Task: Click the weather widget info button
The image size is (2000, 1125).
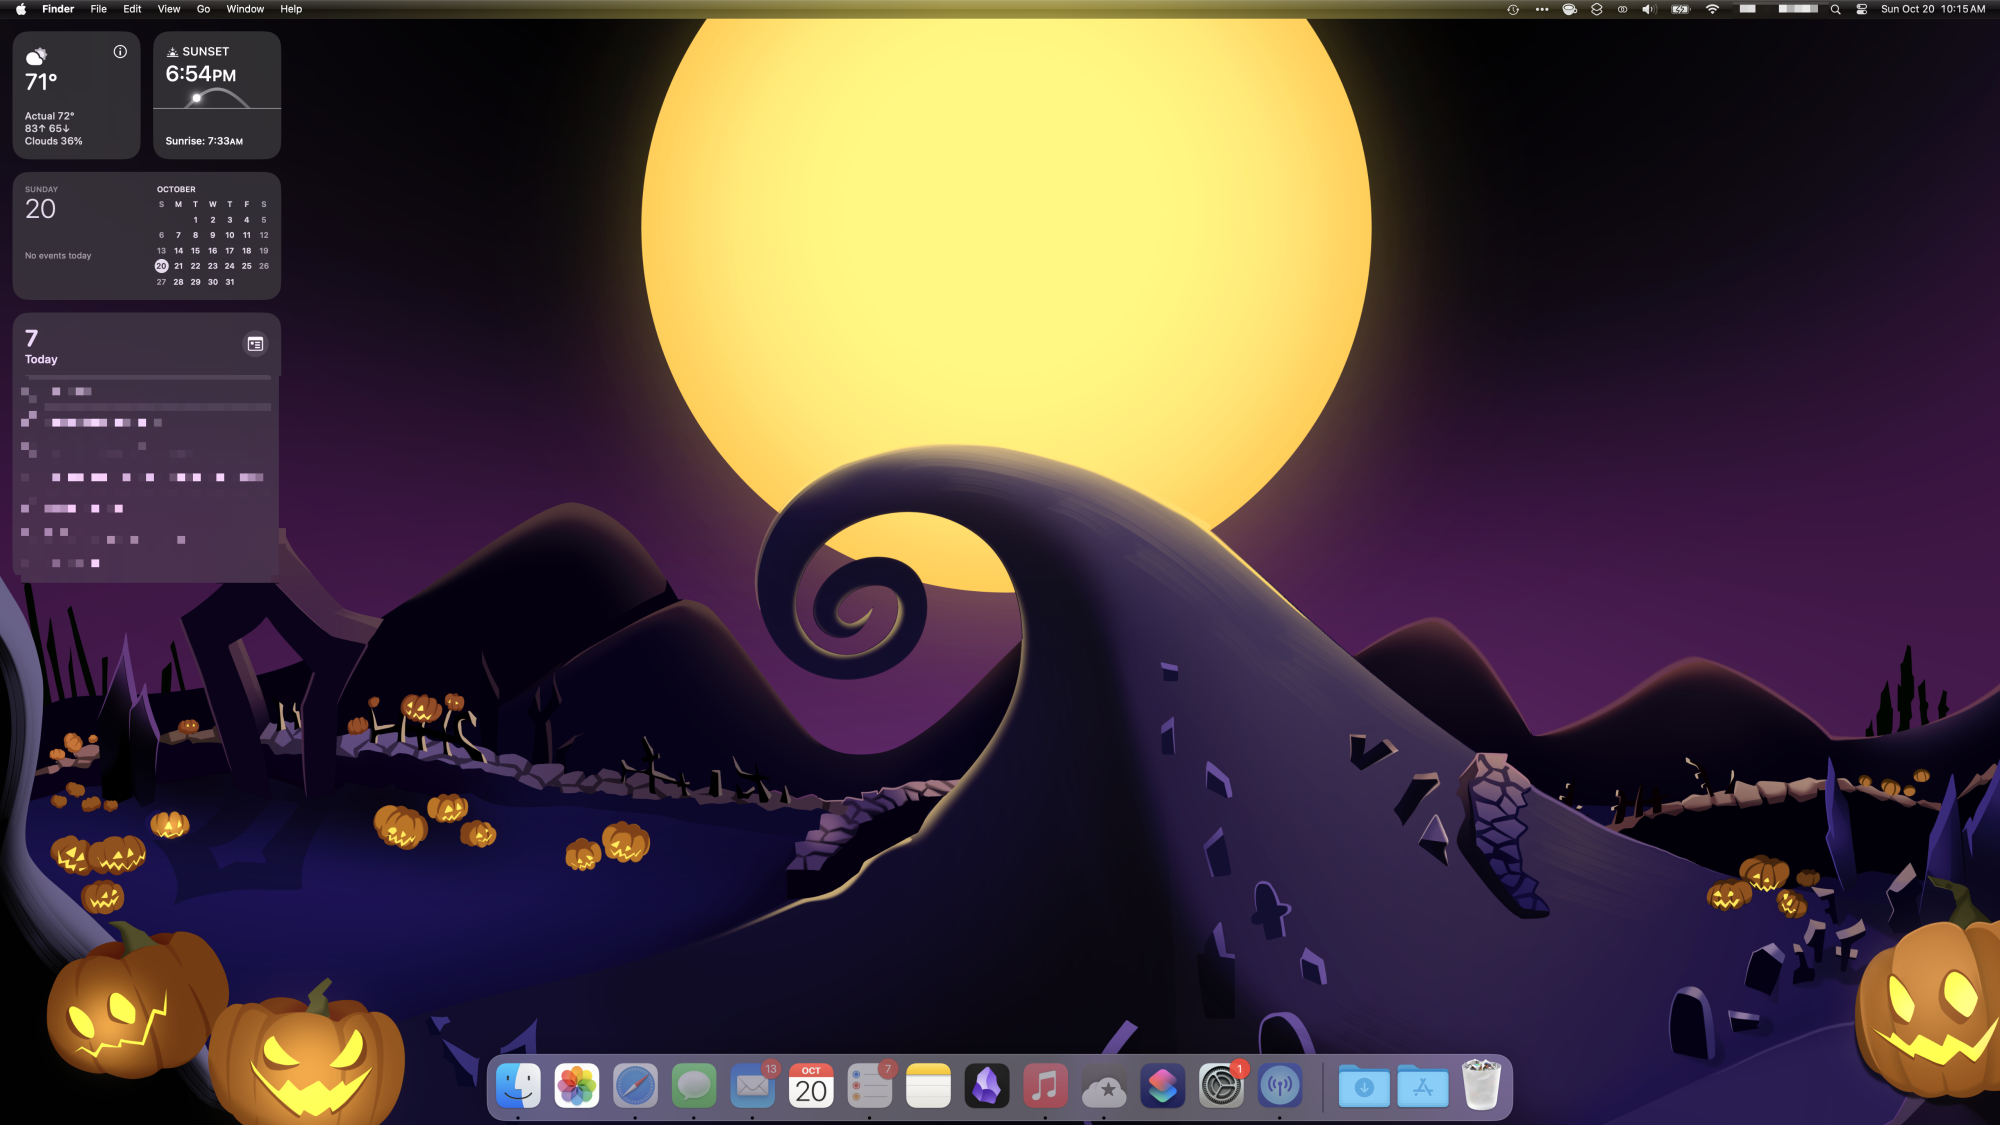Action: 120,51
